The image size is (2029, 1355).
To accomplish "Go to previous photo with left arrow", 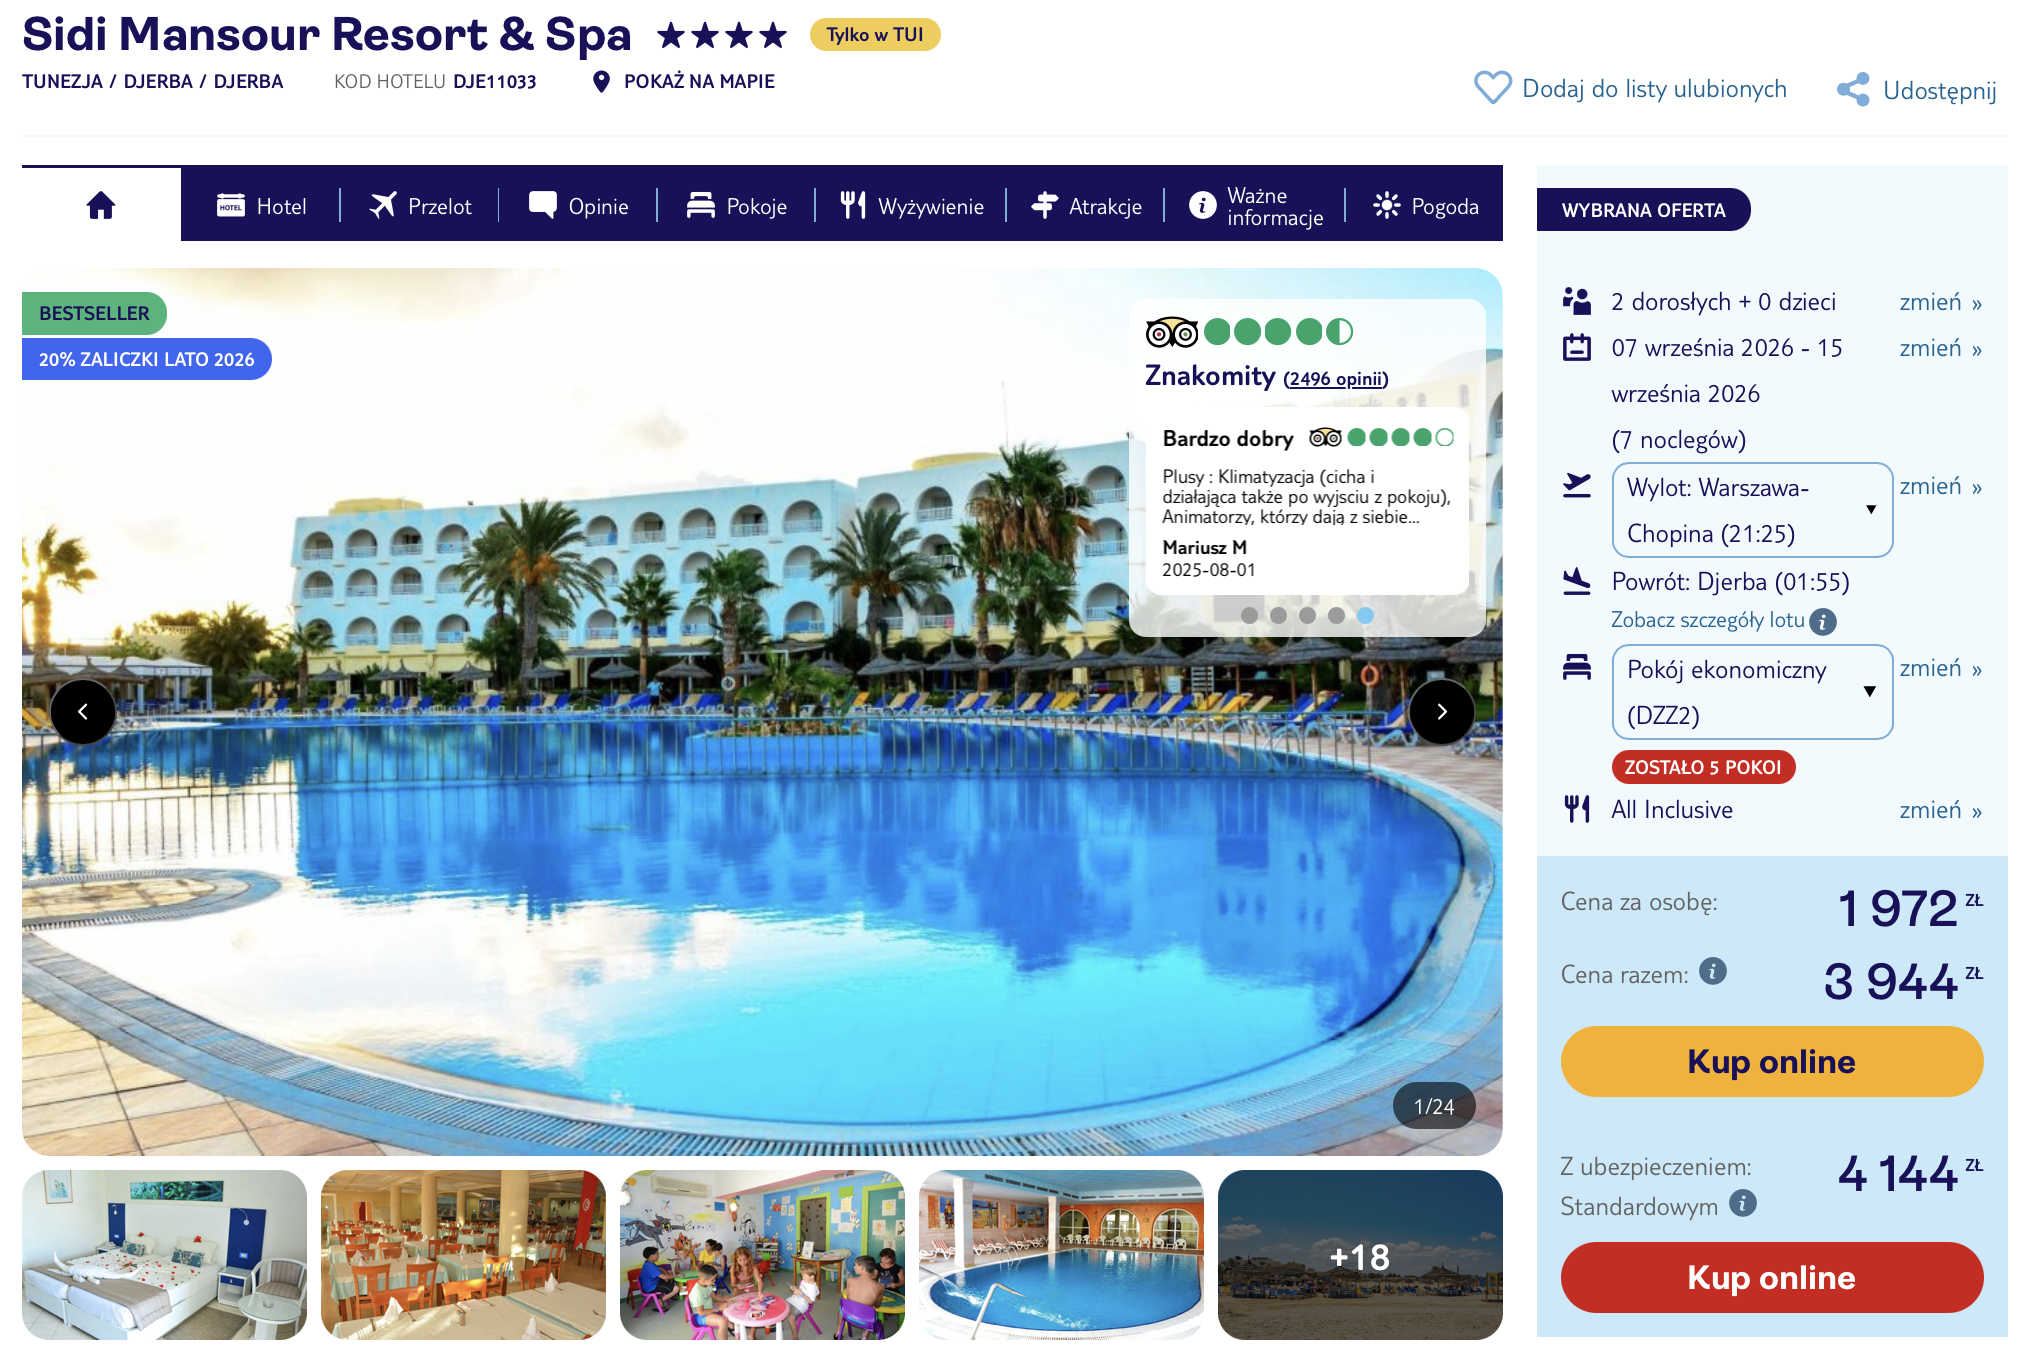I will (83, 712).
